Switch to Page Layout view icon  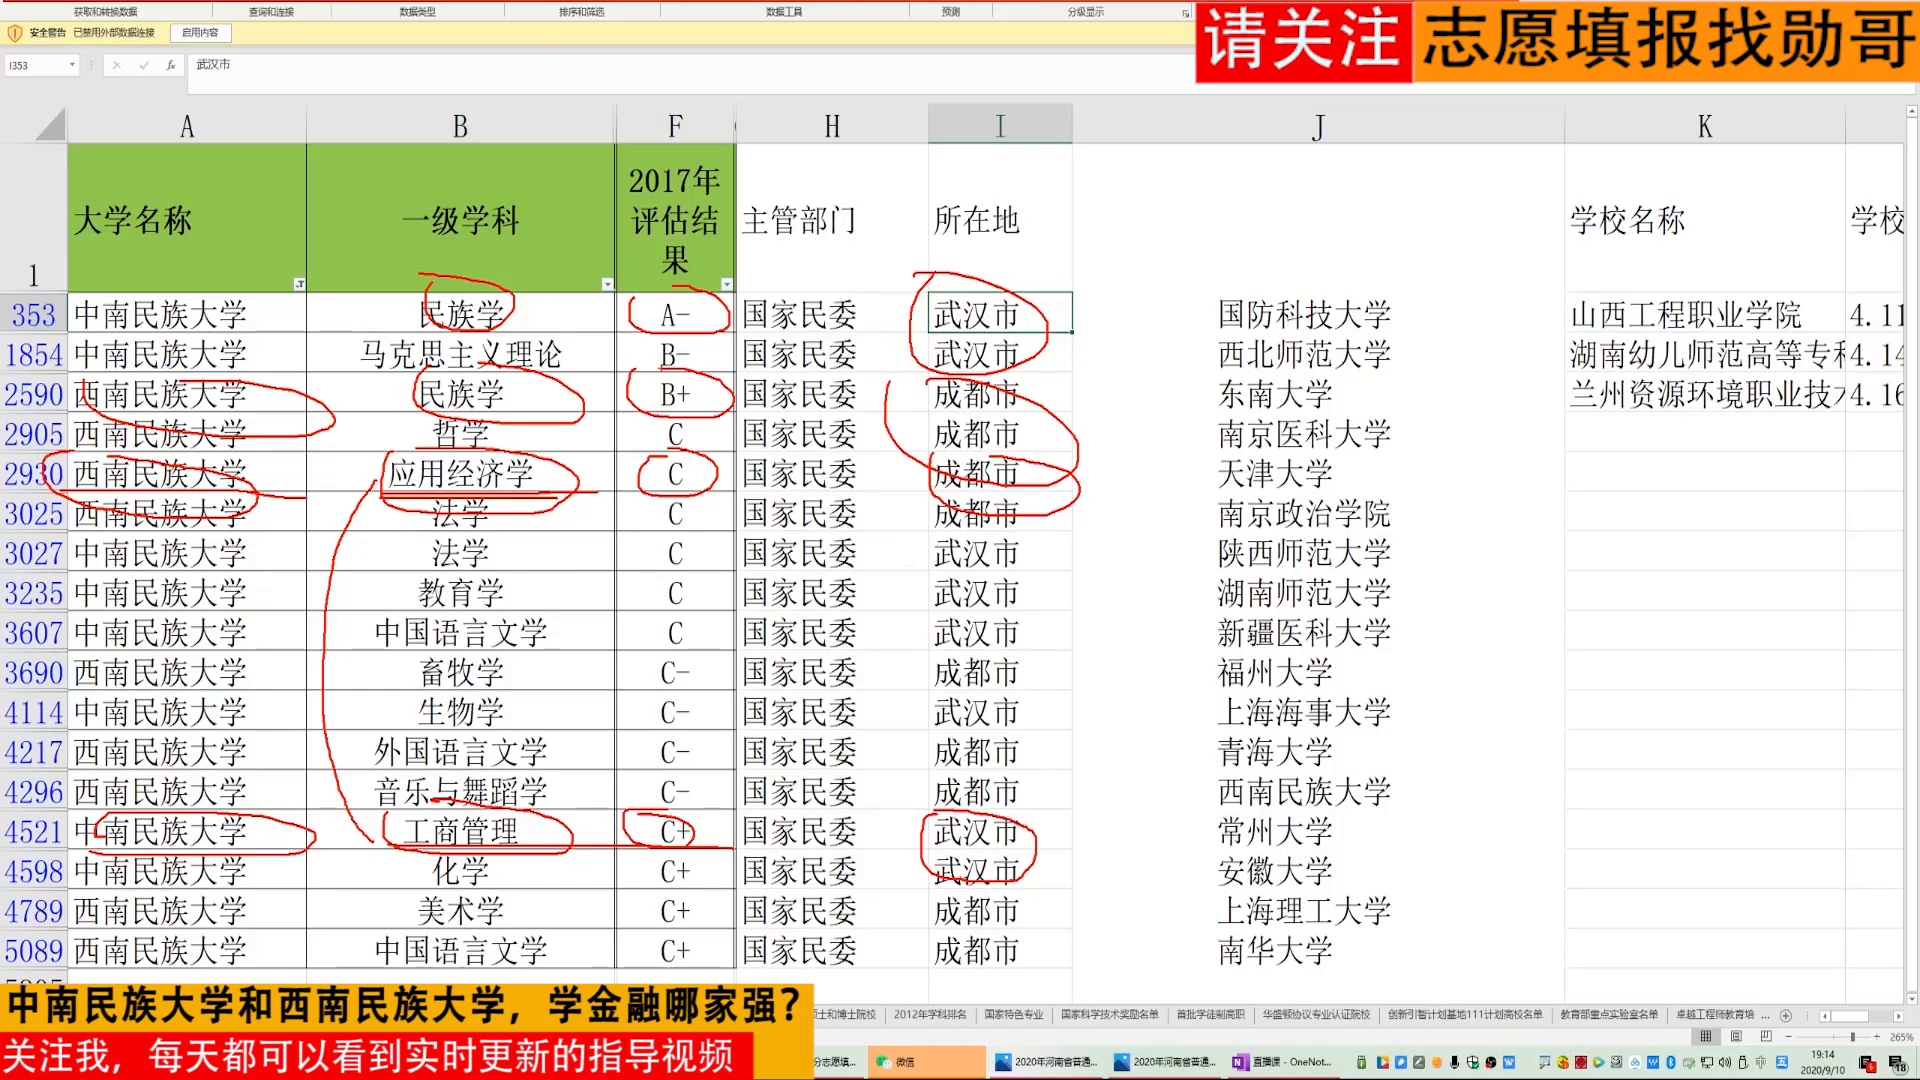point(1736,1036)
